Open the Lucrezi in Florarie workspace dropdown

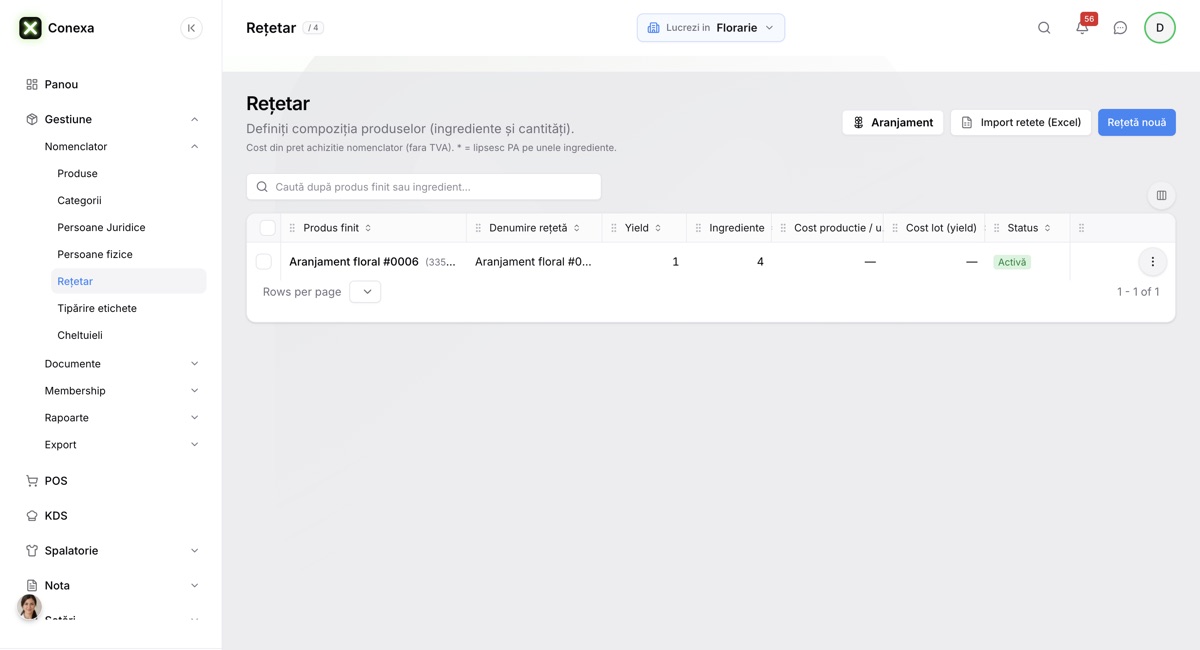click(x=711, y=28)
